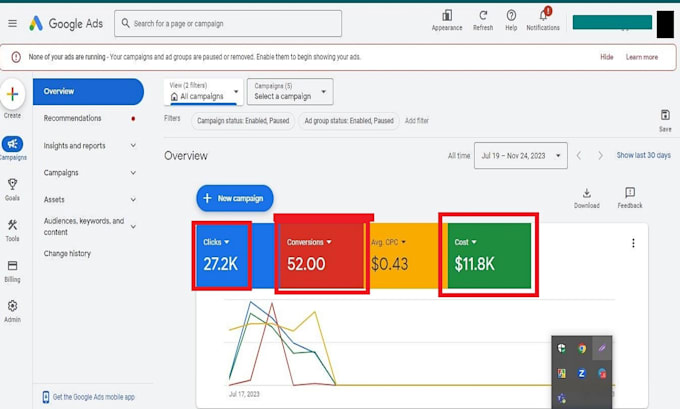This screenshot has width=680, height=409.
Task: Click the All time label
Action: coord(459,155)
